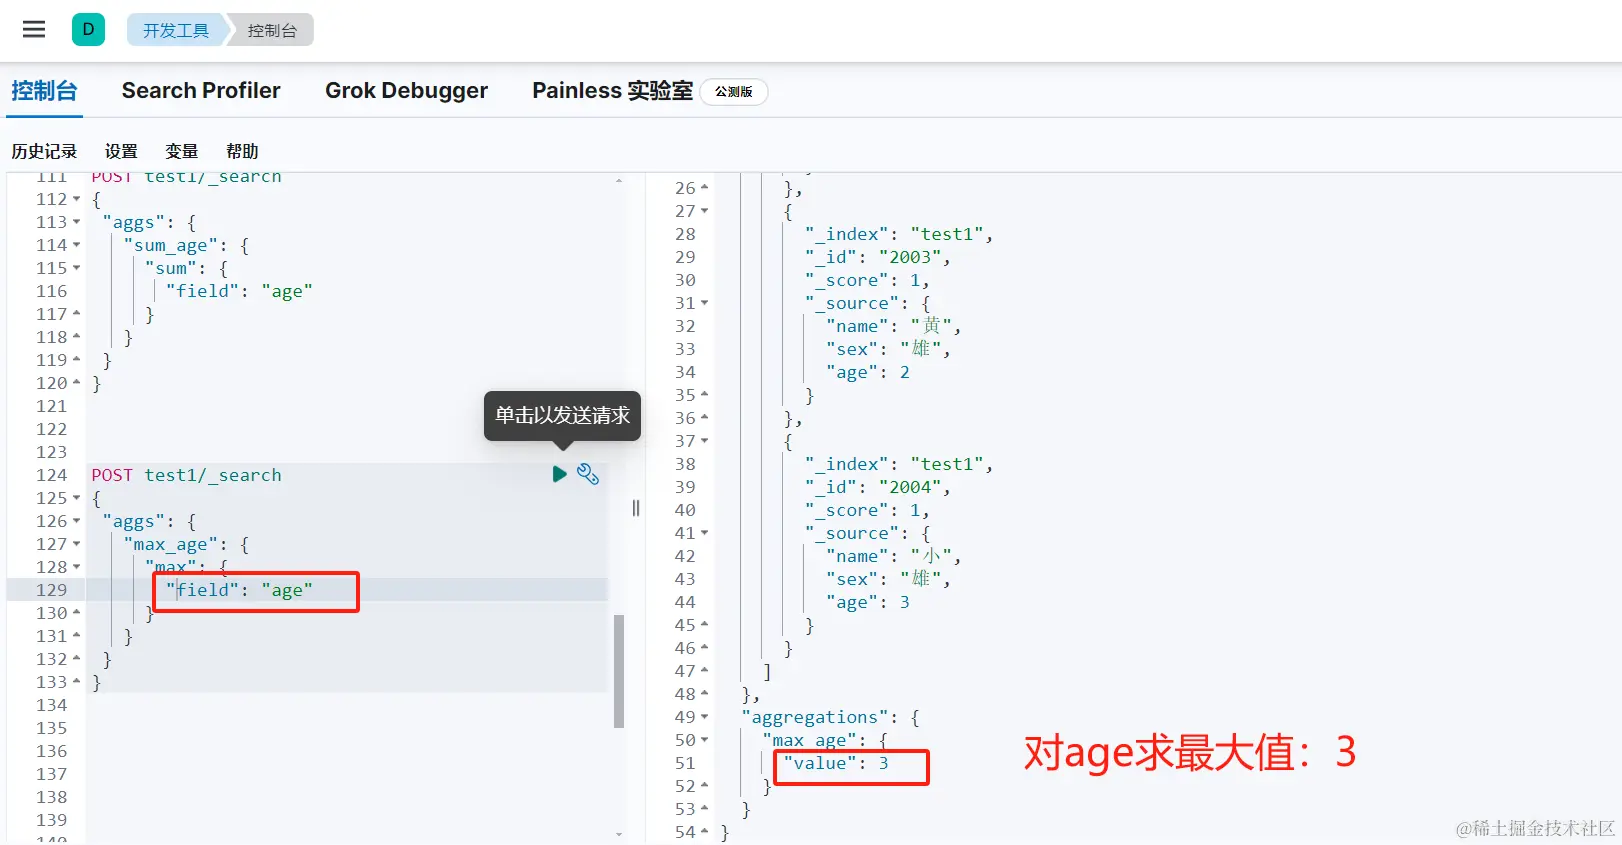
Task: Collapse aggregations block at line 49
Action: click(704, 717)
